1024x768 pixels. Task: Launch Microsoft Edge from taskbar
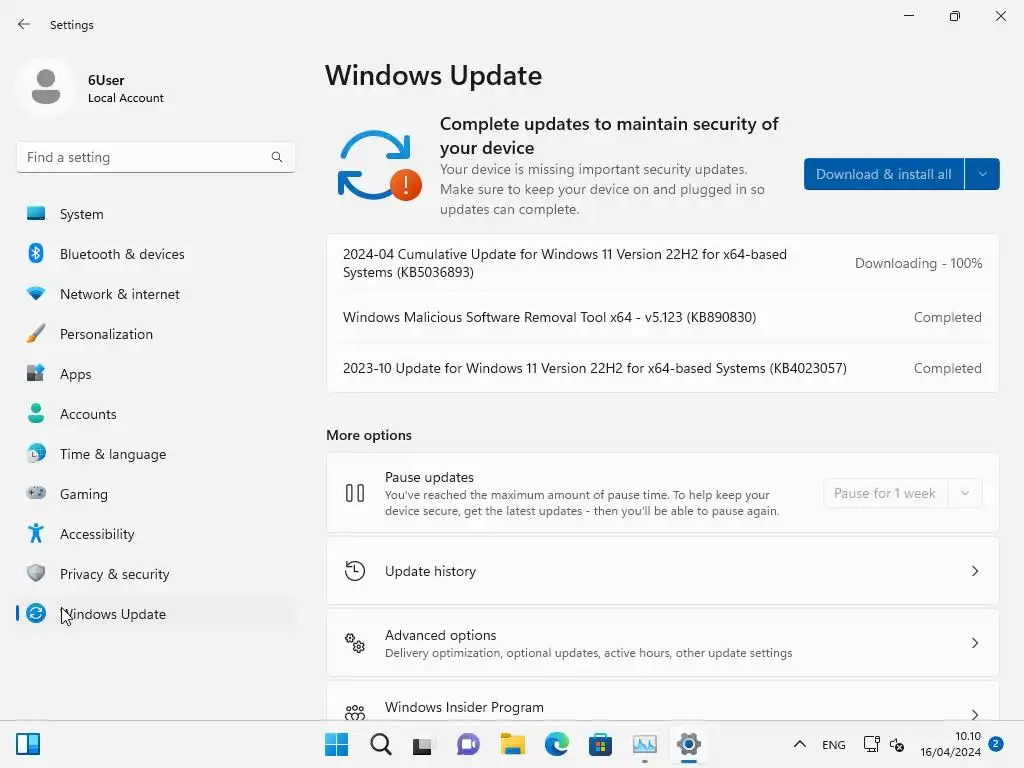pos(556,744)
